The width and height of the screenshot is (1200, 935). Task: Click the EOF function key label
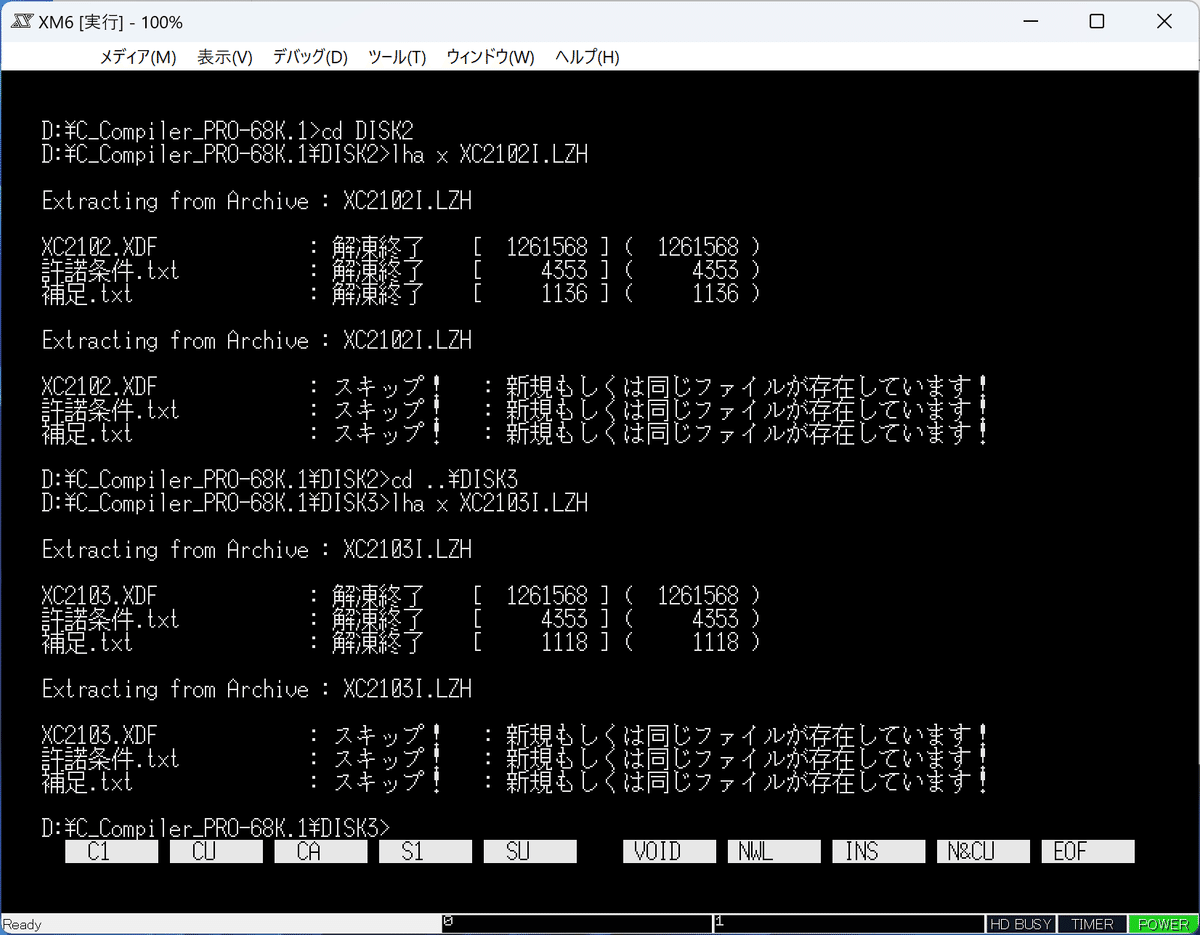point(1088,851)
